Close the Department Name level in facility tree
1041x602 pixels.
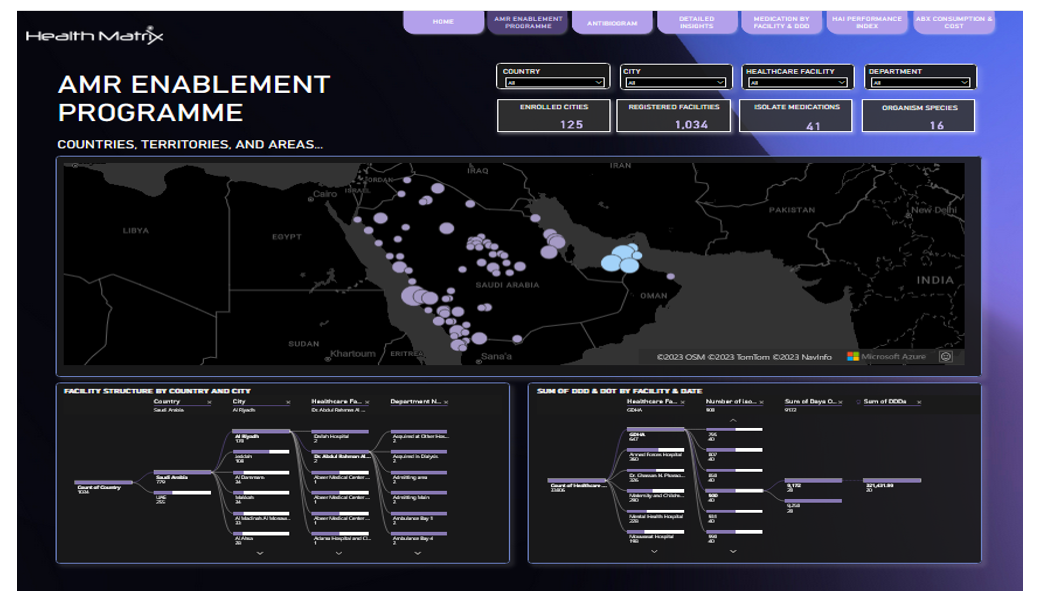point(446,402)
